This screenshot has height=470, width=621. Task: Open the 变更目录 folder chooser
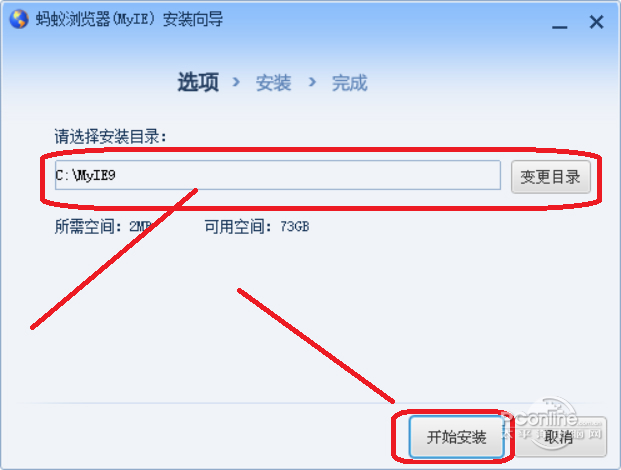(551, 177)
